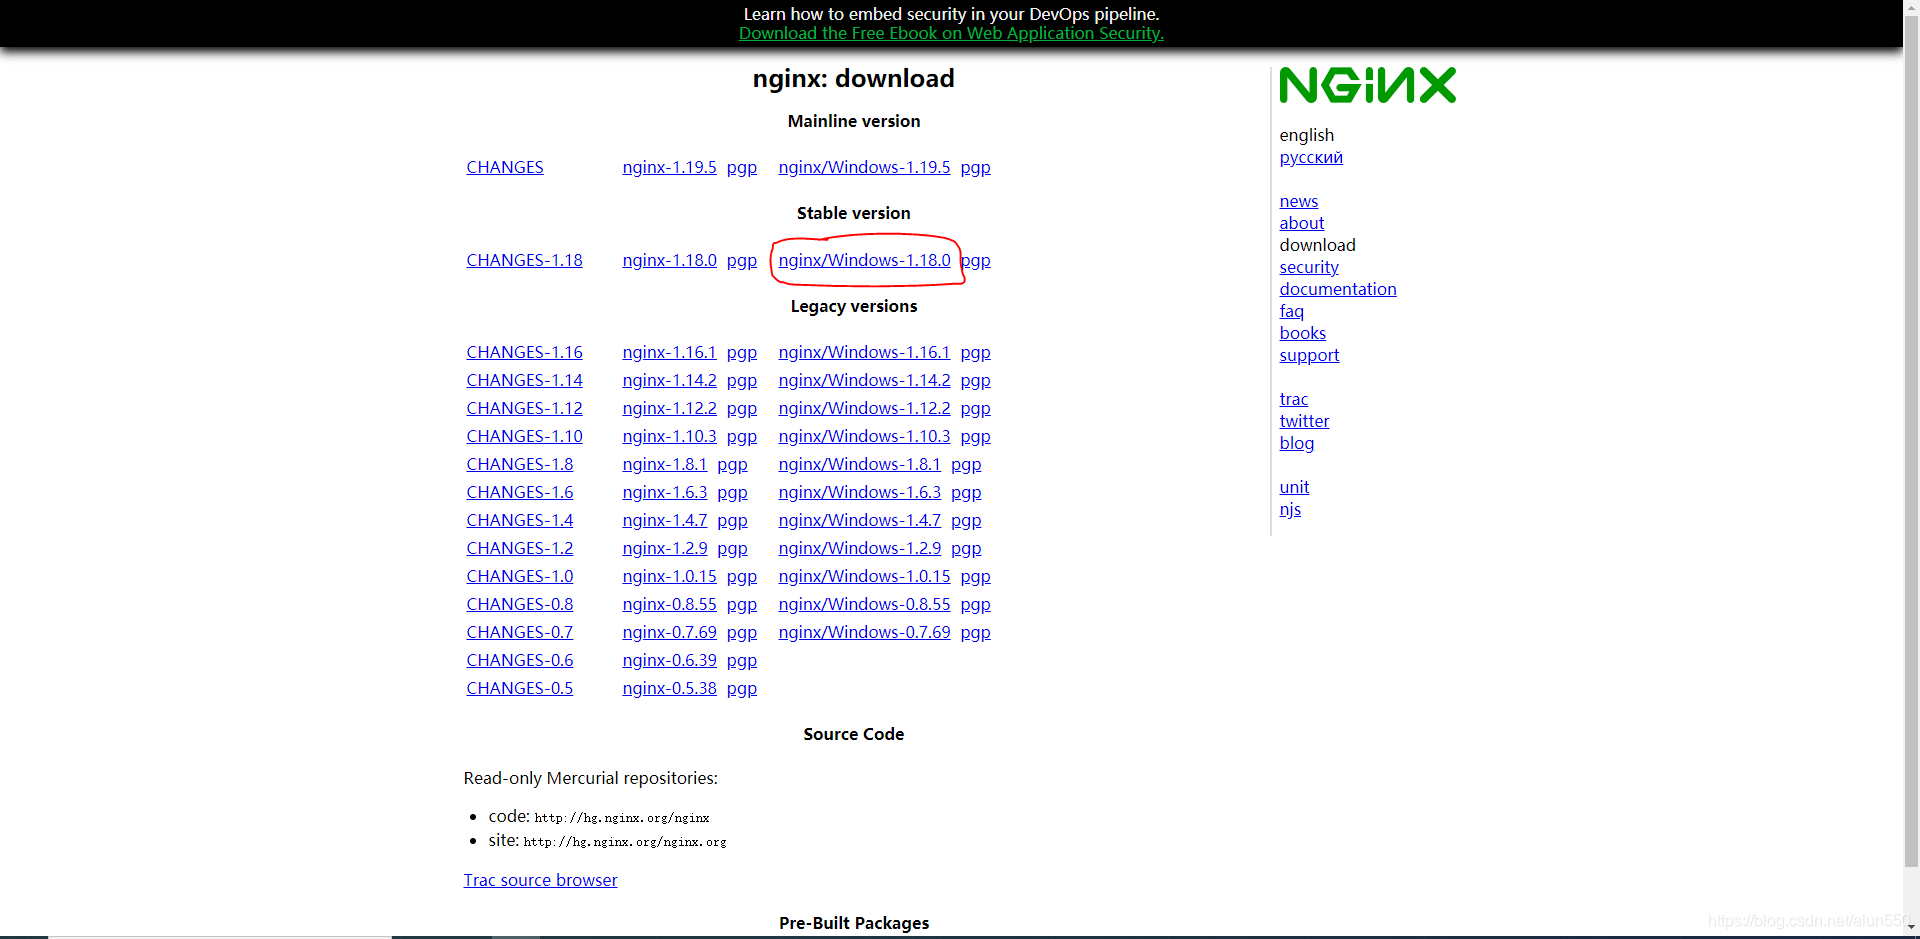
Task: Open CHANGES-1.2 link
Action: tap(520, 548)
